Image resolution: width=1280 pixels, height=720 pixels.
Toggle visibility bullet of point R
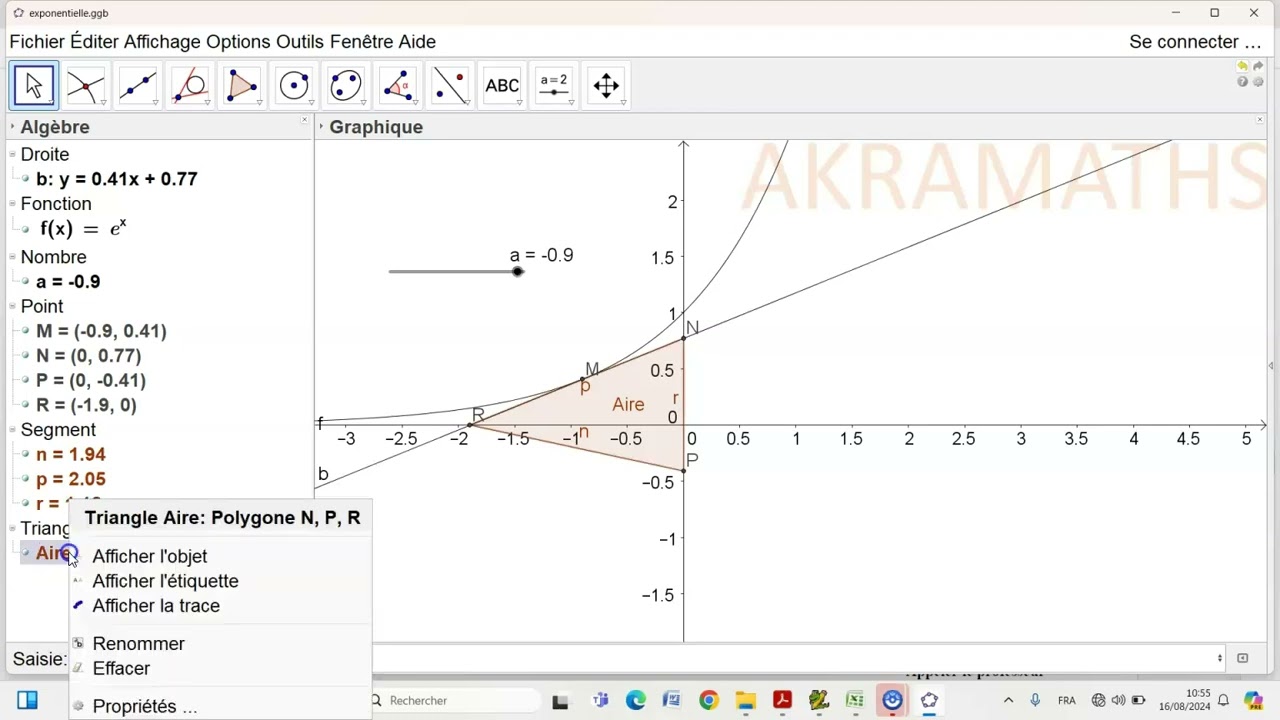click(26, 405)
